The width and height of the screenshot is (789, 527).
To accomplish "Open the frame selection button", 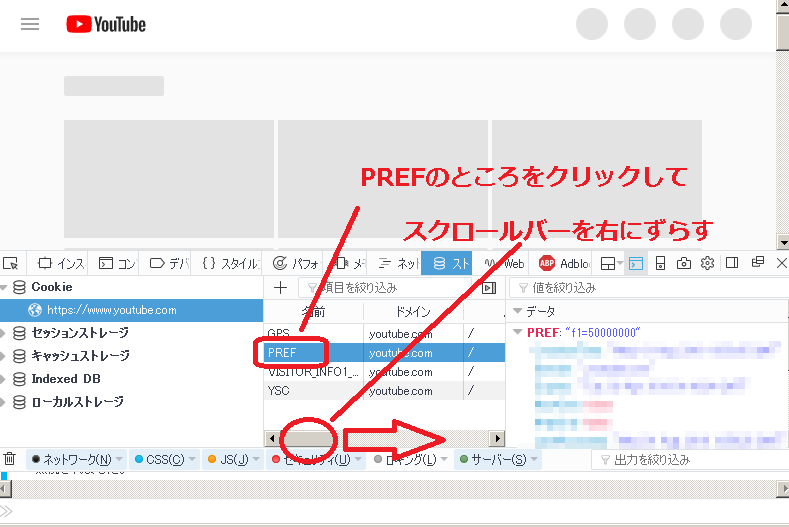I will click(611, 263).
